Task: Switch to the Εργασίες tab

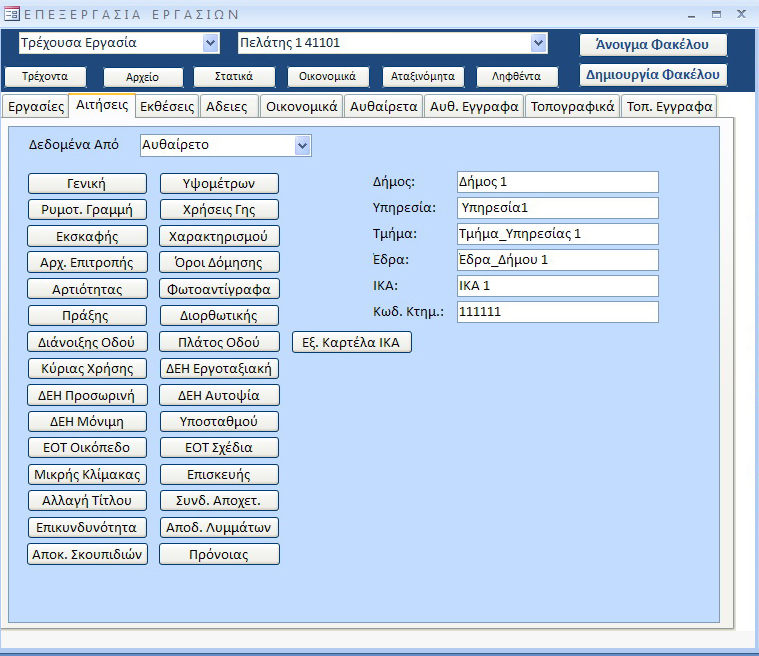Action: point(35,107)
